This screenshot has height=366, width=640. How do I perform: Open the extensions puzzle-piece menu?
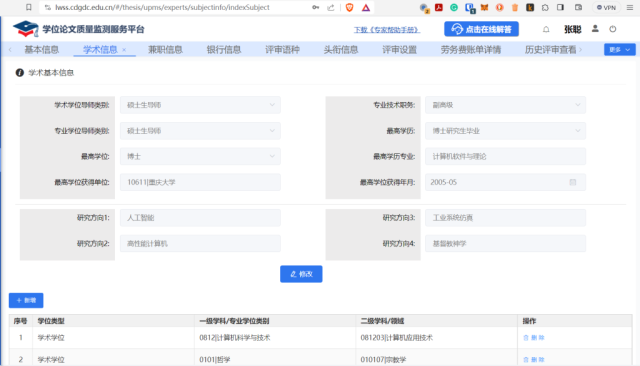pyautogui.click(x=545, y=7)
